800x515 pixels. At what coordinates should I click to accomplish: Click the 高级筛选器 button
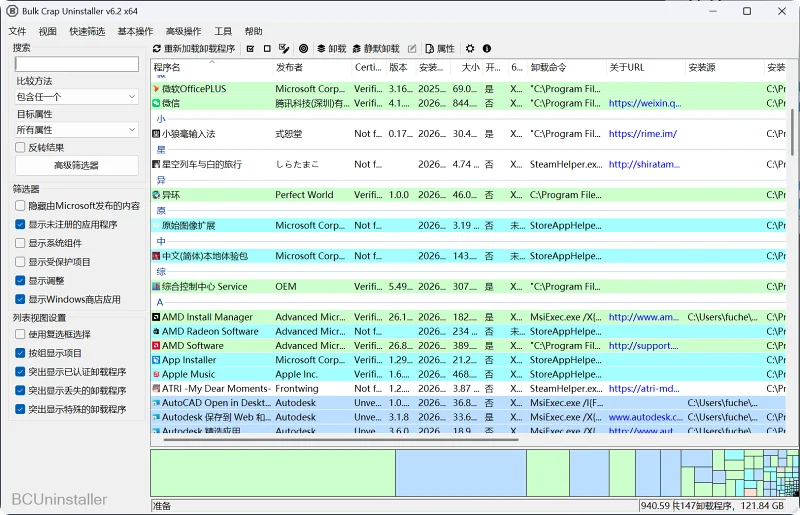77,165
